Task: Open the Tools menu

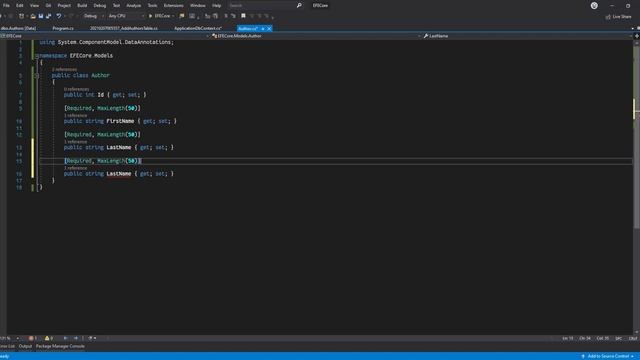Action: (152, 6)
